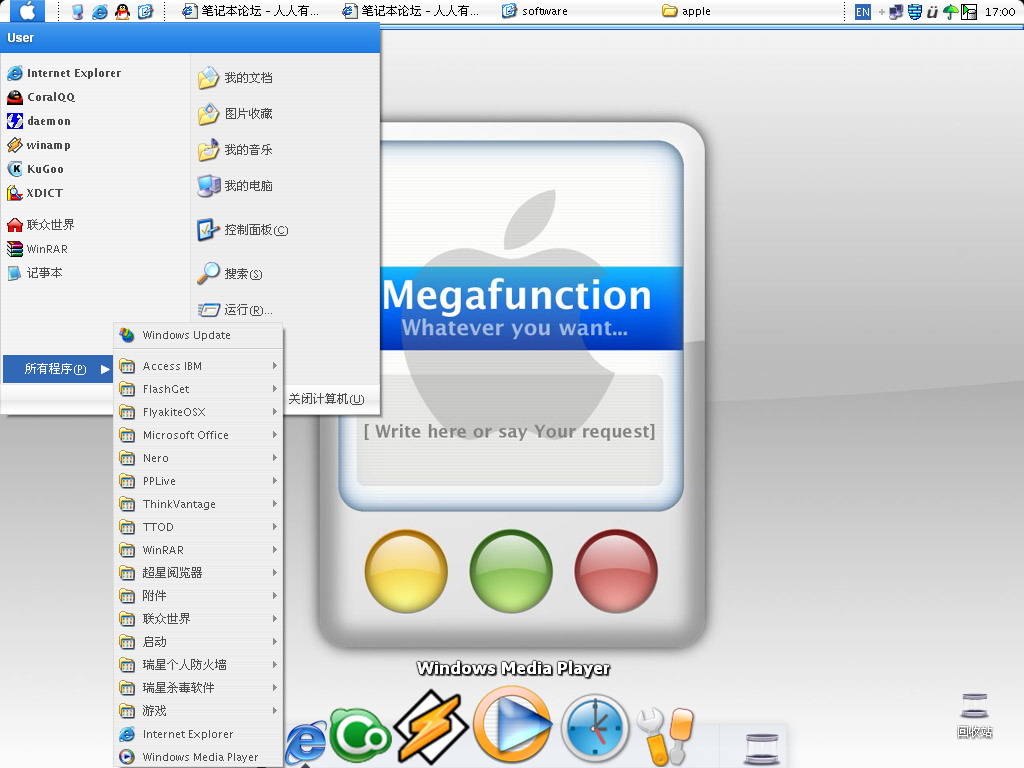The image size is (1024, 768).
Task: Select the TTOD folder in the programs list
Action: click(199, 527)
